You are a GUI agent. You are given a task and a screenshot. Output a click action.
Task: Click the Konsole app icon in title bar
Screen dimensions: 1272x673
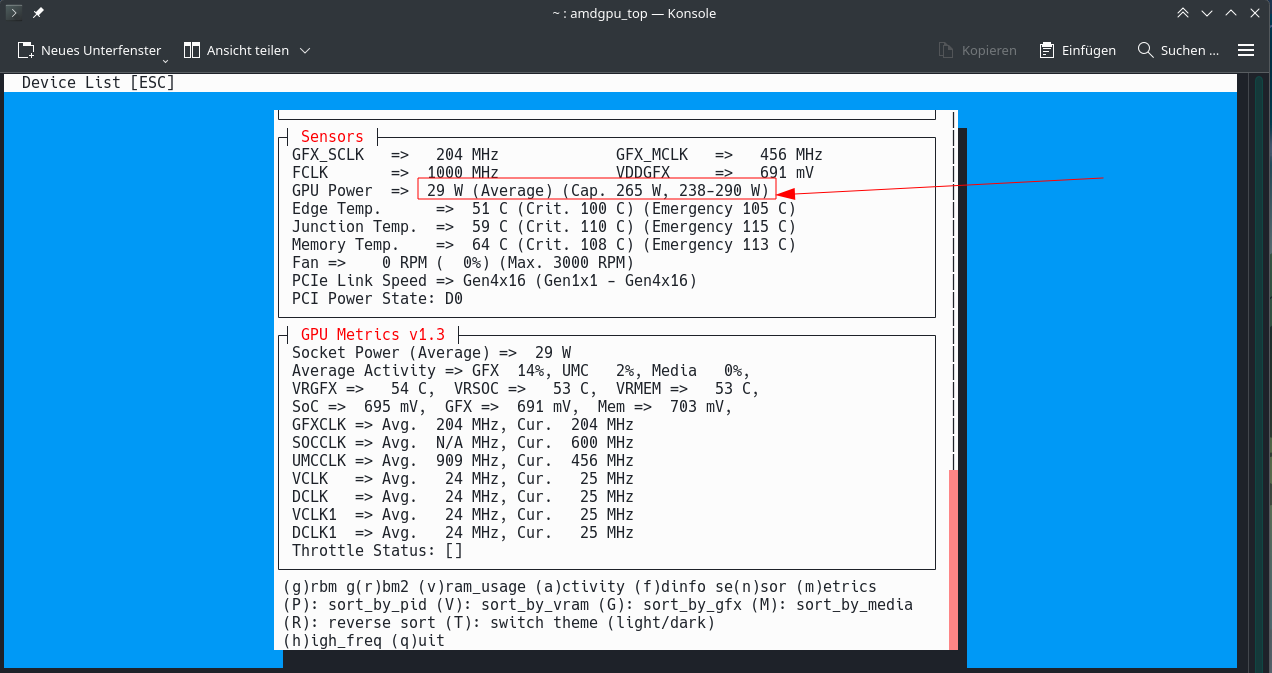(12, 13)
